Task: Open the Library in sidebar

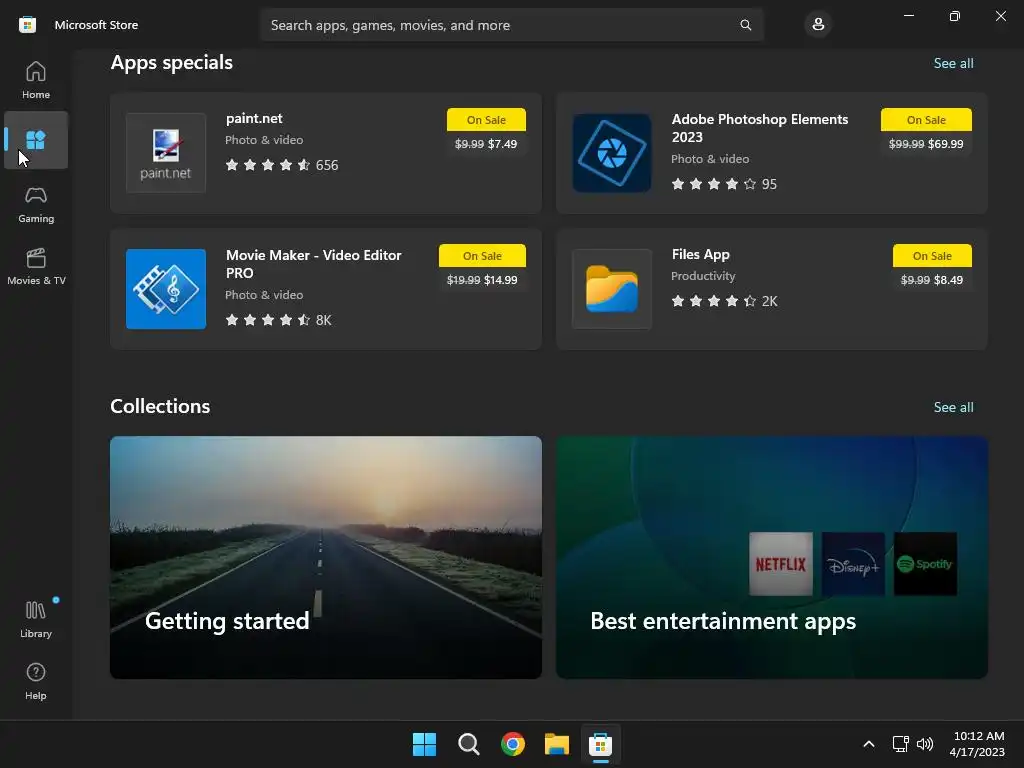Action: (x=36, y=619)
